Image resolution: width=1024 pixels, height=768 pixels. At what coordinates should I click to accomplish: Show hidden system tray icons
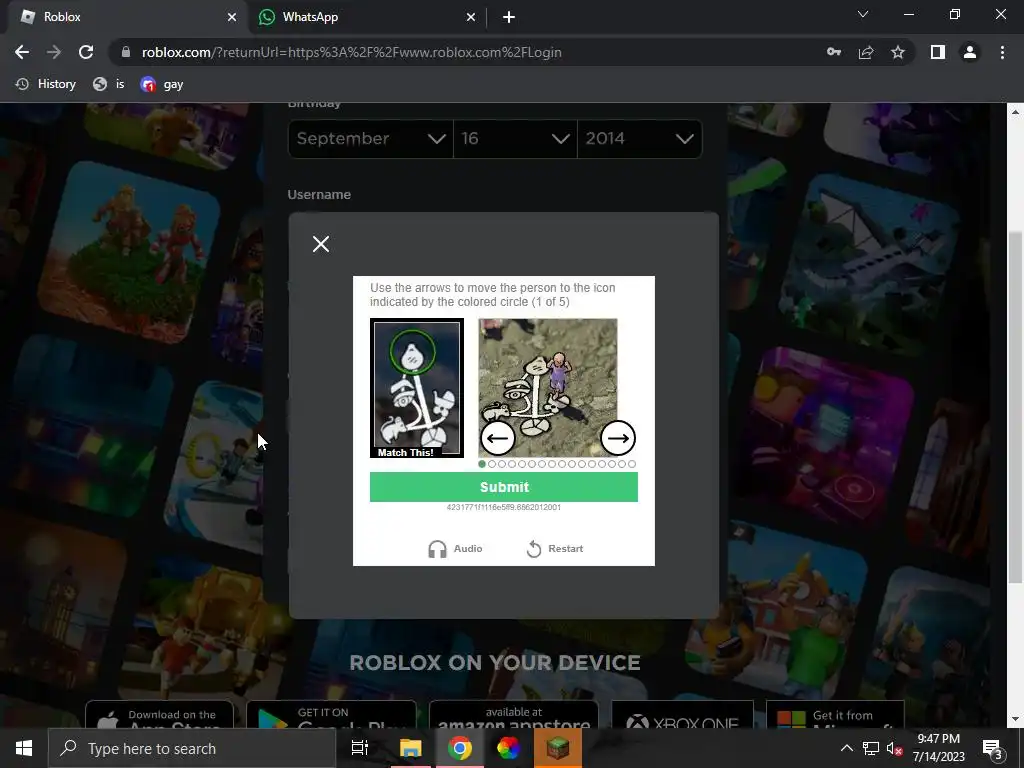pos(846,748)
